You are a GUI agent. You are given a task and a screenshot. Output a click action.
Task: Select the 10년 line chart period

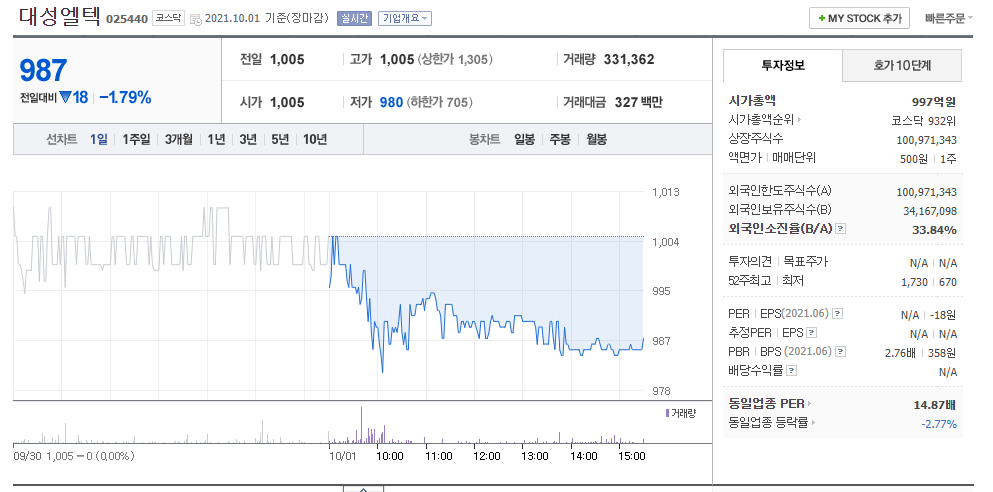(x=315, y=139)
